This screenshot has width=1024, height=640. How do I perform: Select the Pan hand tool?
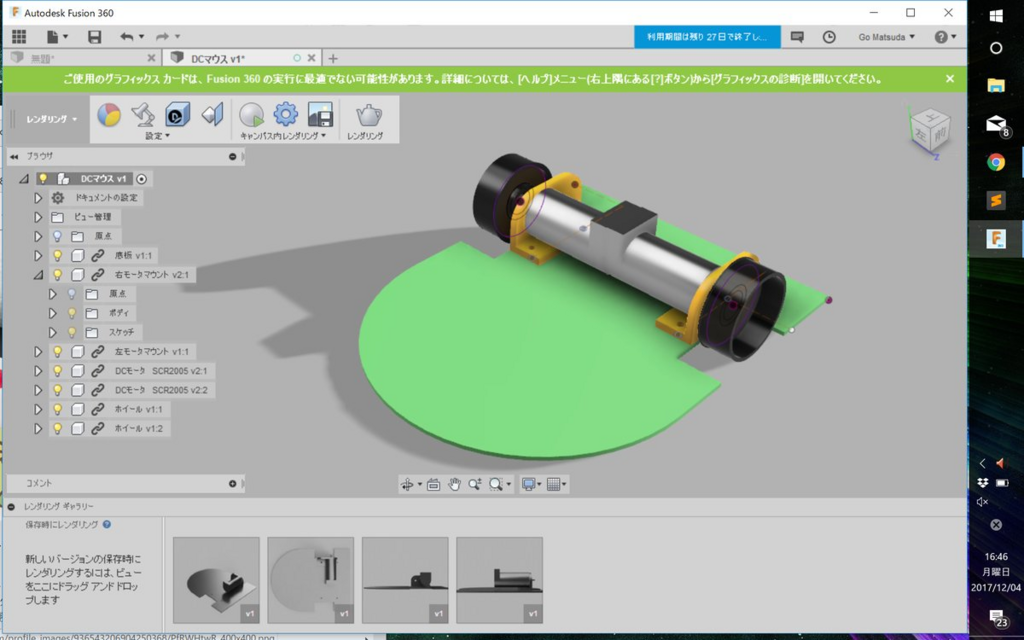(454, 484)
